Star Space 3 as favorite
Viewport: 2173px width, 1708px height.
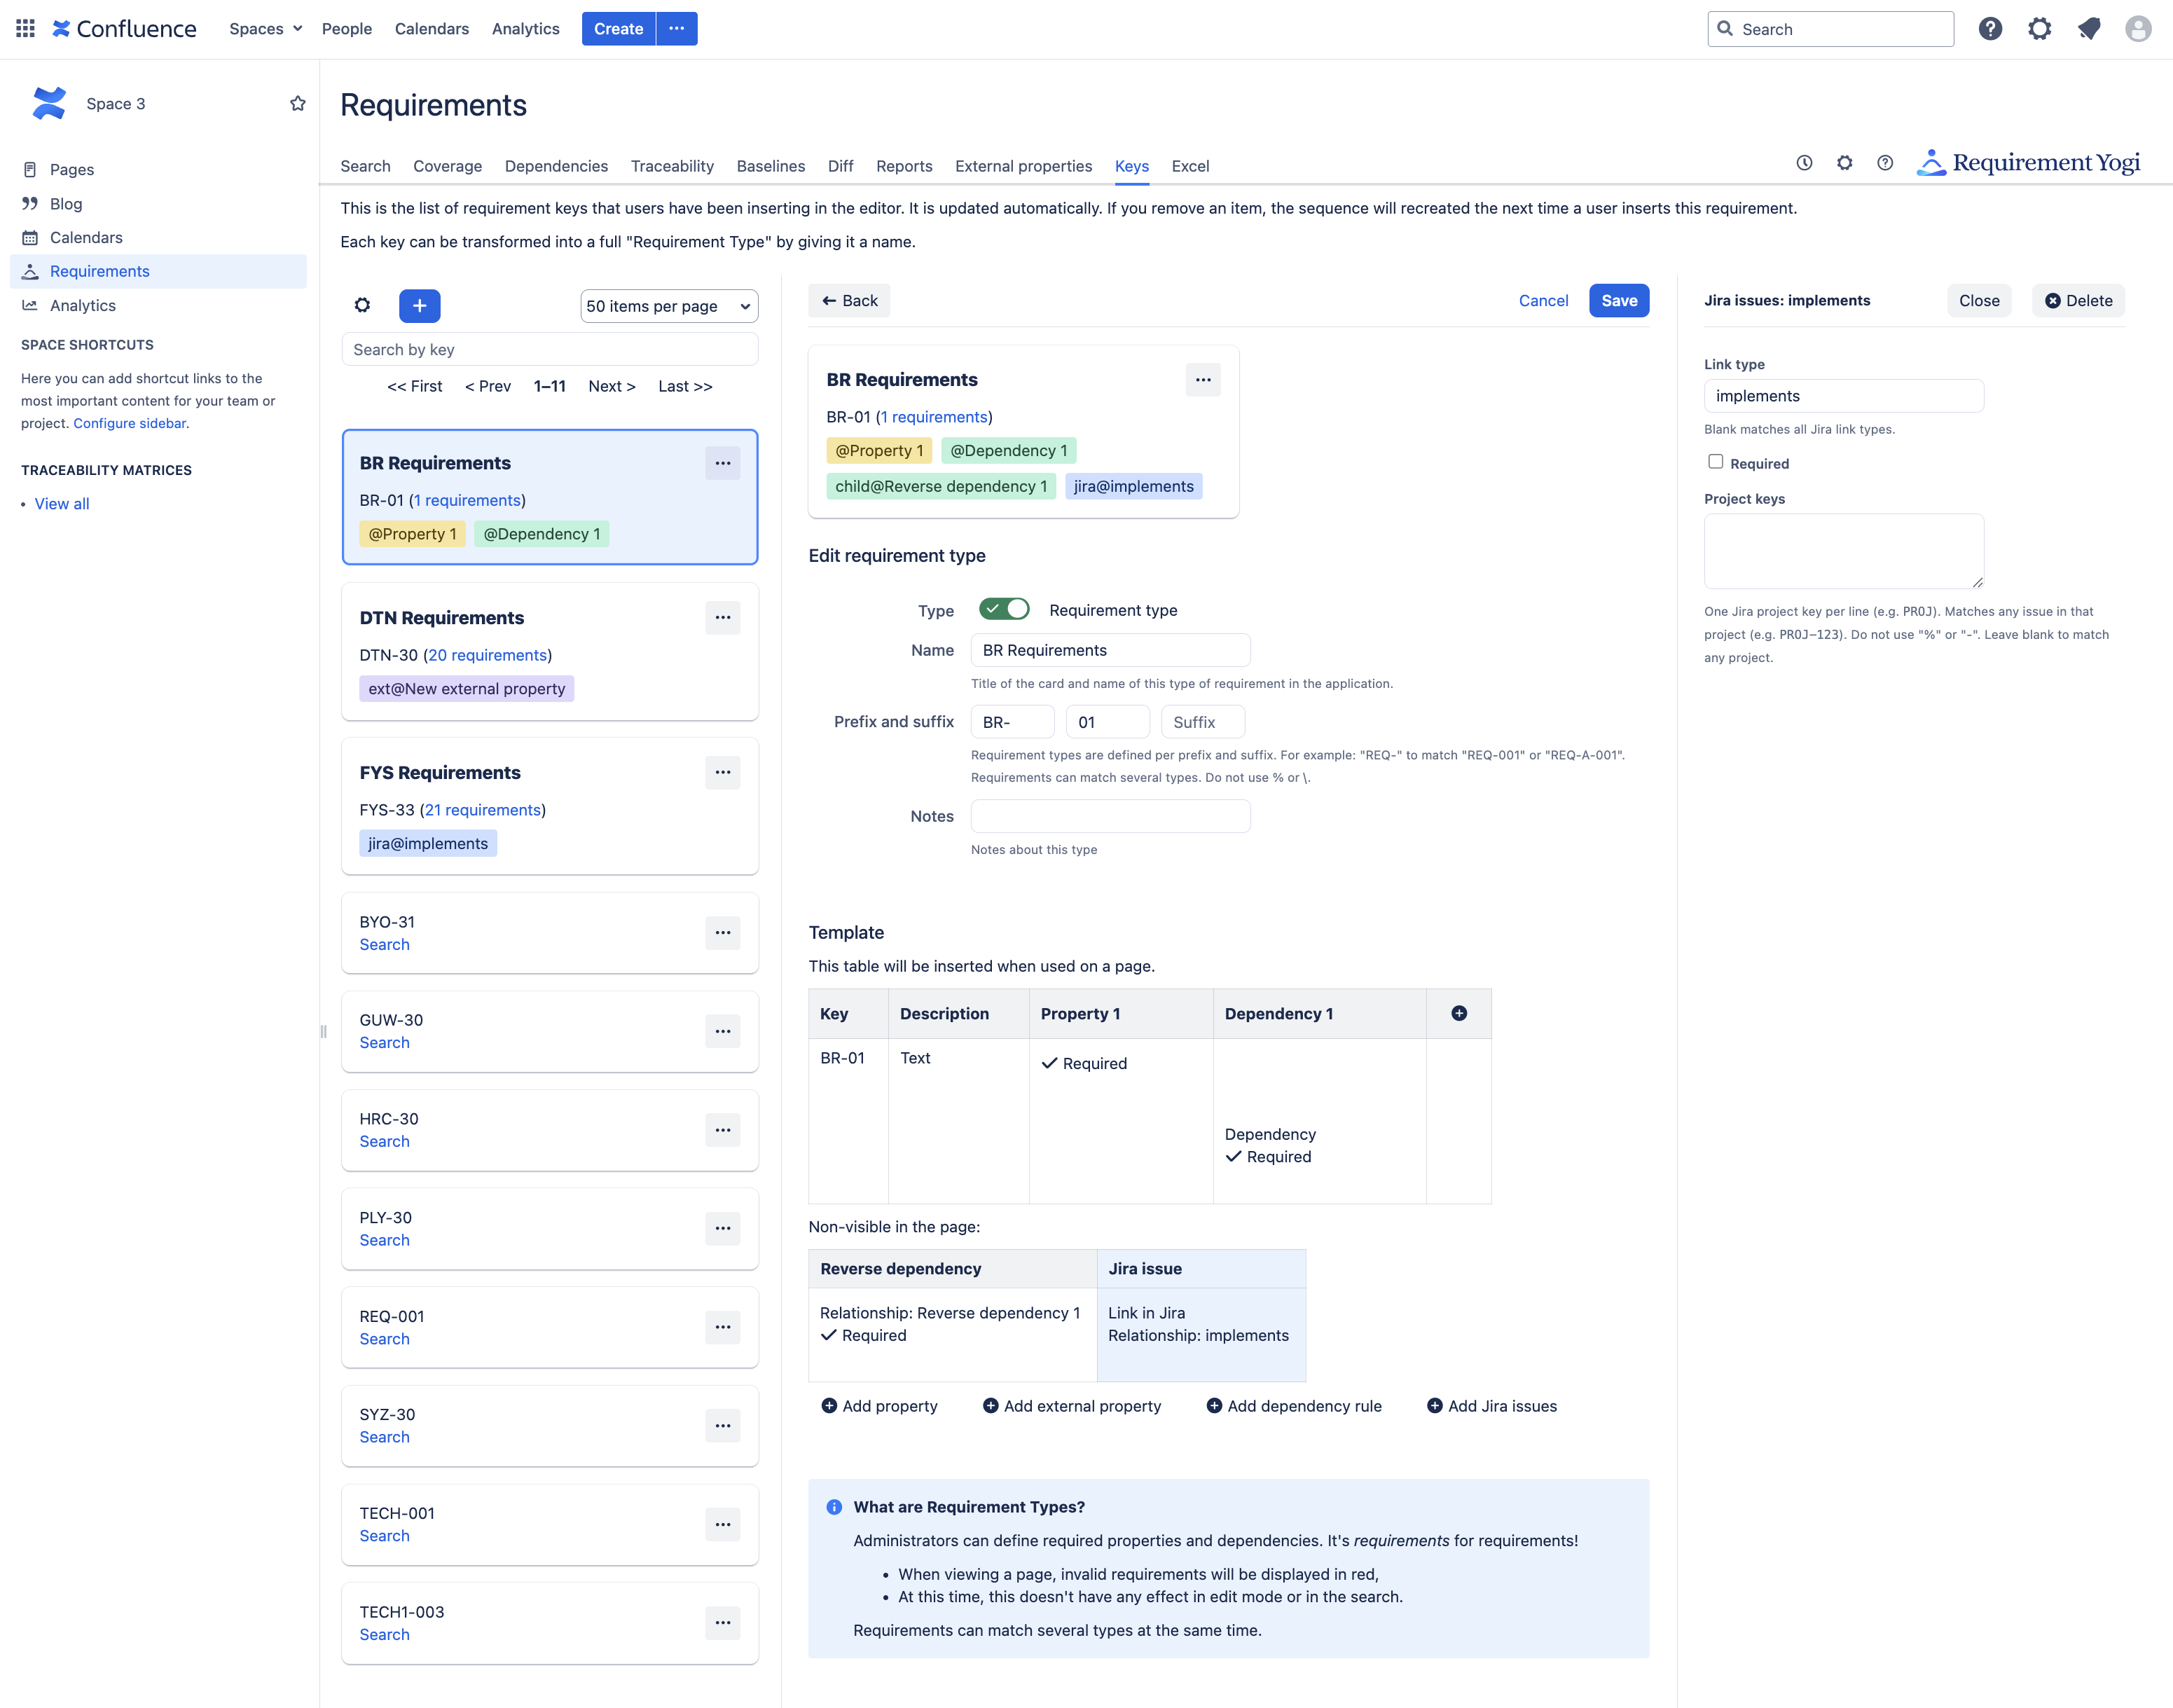click(x=297, y=103)
